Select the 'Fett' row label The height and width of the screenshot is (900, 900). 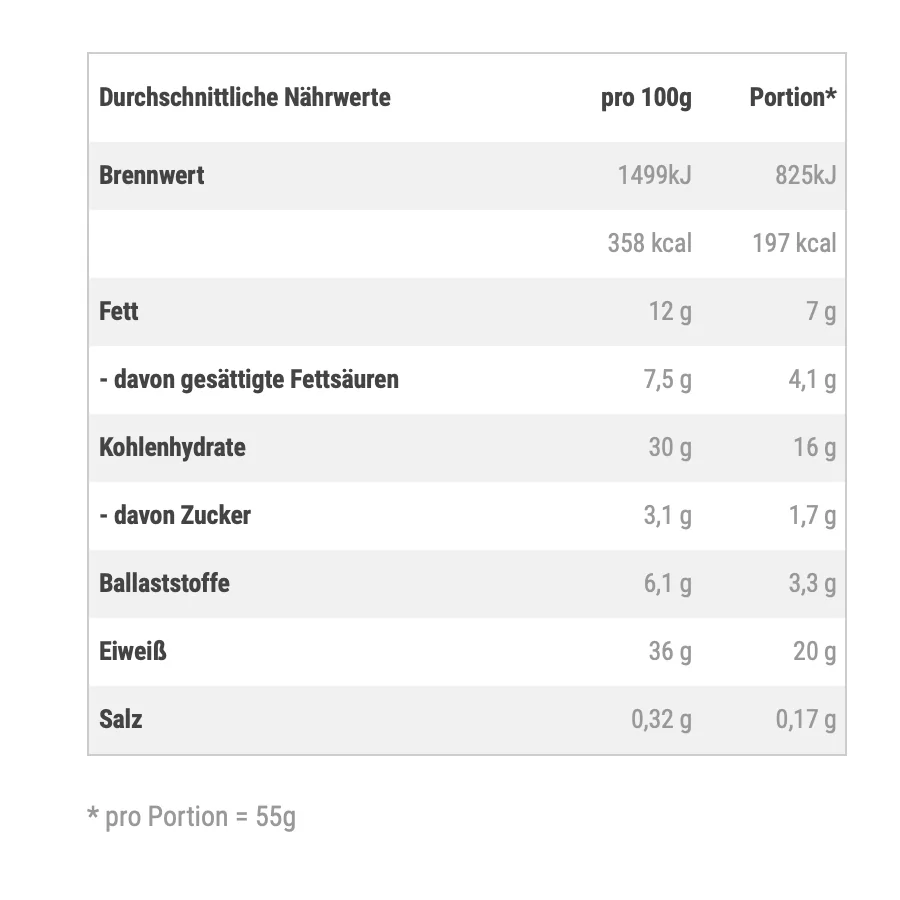pos(119,311)
